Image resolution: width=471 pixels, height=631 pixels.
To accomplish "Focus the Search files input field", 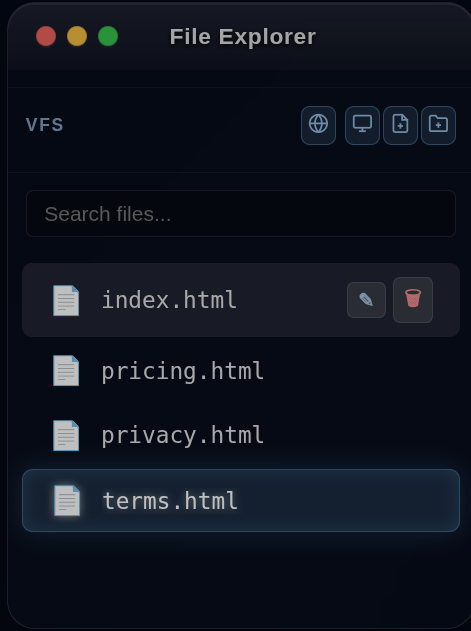I will pyautogui.click(x=241, y=213).
